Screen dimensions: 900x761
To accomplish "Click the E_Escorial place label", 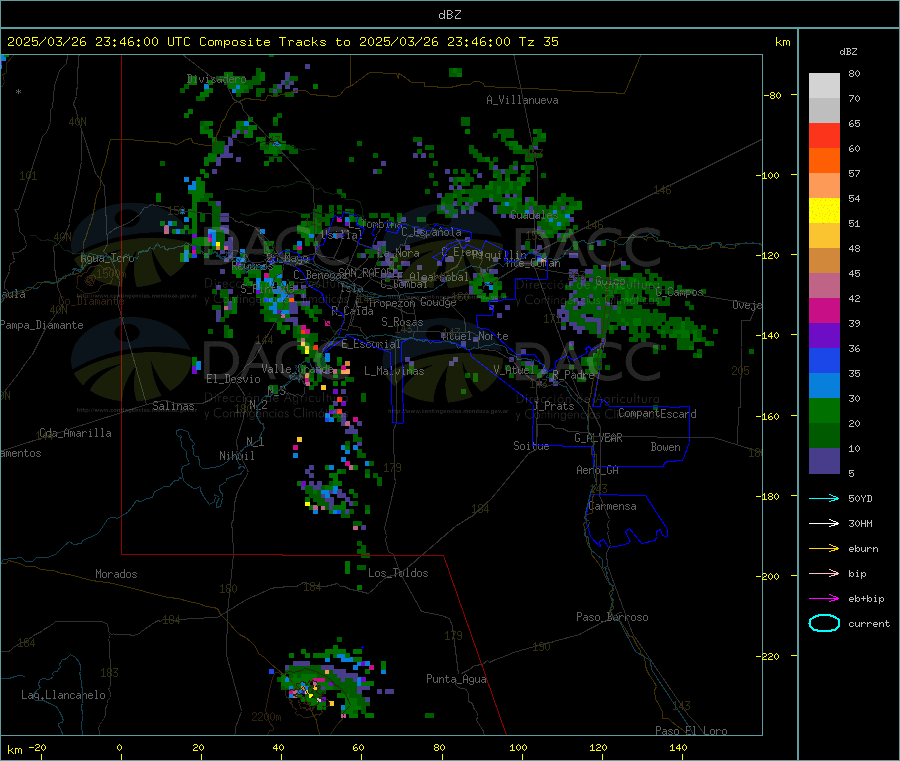I will pos(371,344).
